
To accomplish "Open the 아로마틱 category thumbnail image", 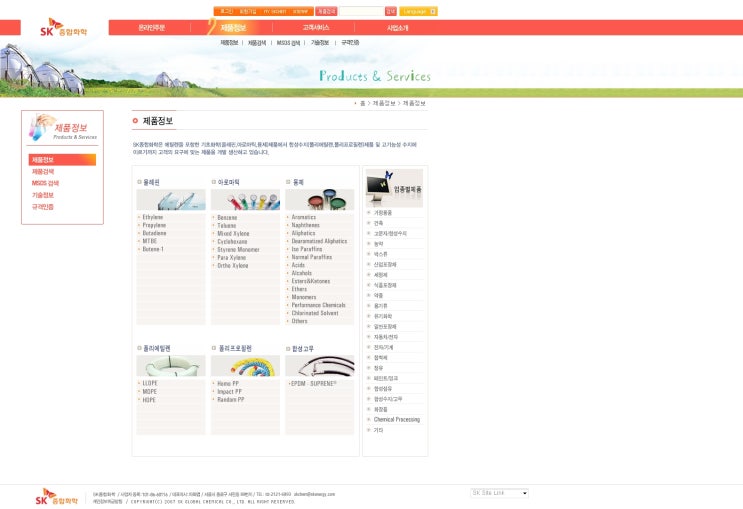I will pyautogui.click(x=245, y=200).
